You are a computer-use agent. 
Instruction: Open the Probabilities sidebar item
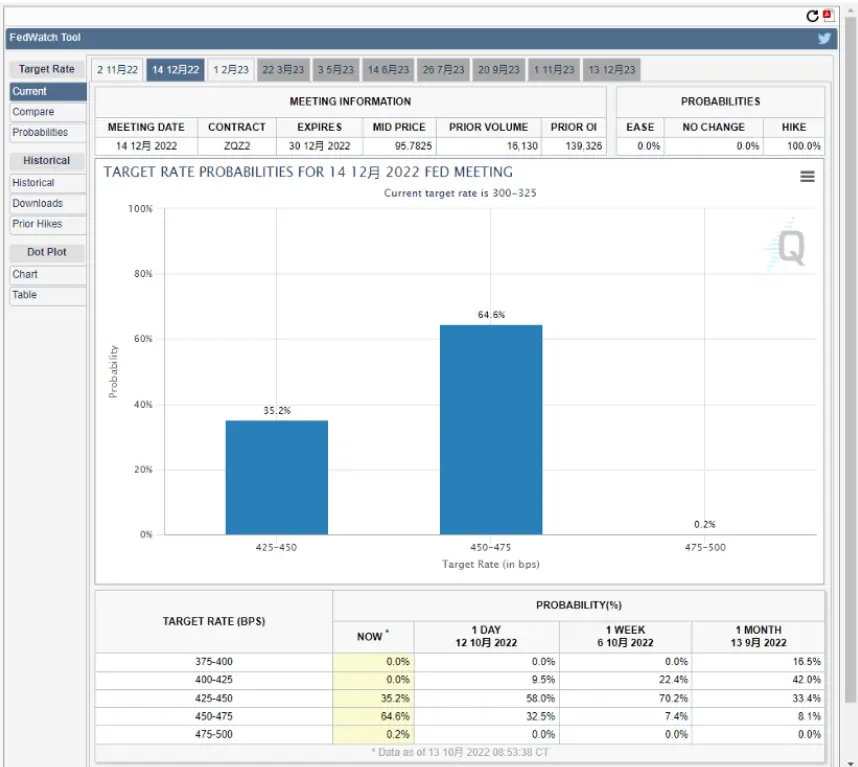tap(48, 132)
